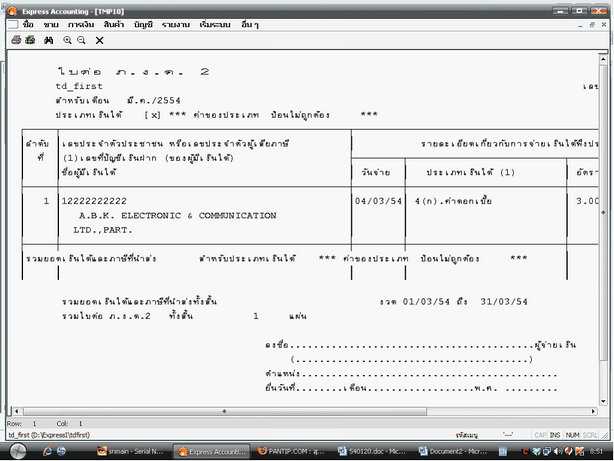Click the second printer icon in toolbar

(x=32, y=40)
